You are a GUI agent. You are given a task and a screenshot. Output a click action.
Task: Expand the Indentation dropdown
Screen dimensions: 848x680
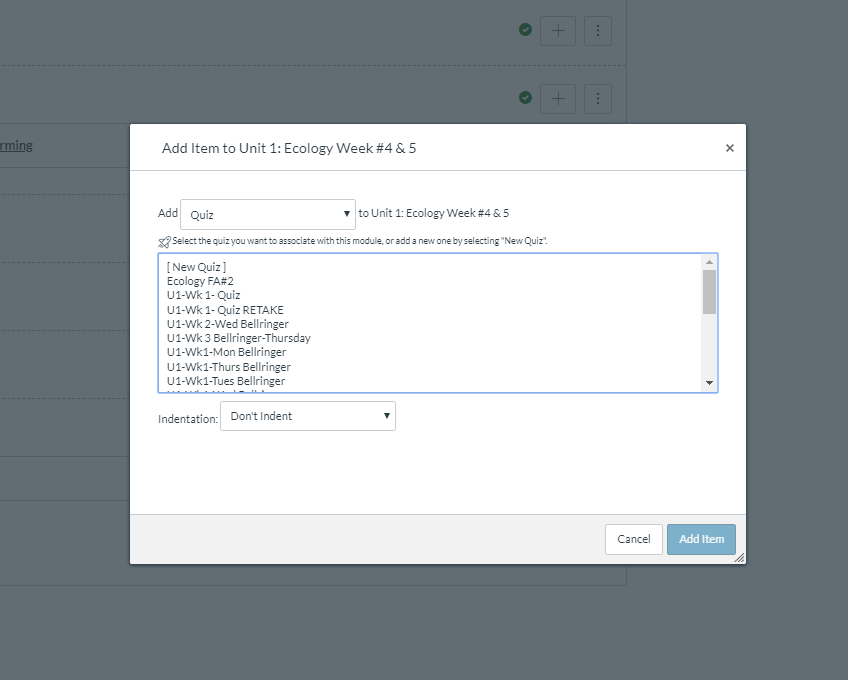pyautogui.click(x=307, y=416)
